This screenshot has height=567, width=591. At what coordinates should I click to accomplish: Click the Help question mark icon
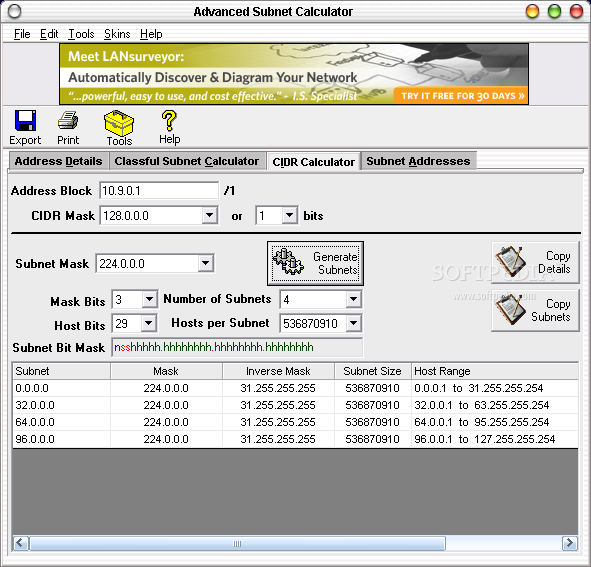169,121
